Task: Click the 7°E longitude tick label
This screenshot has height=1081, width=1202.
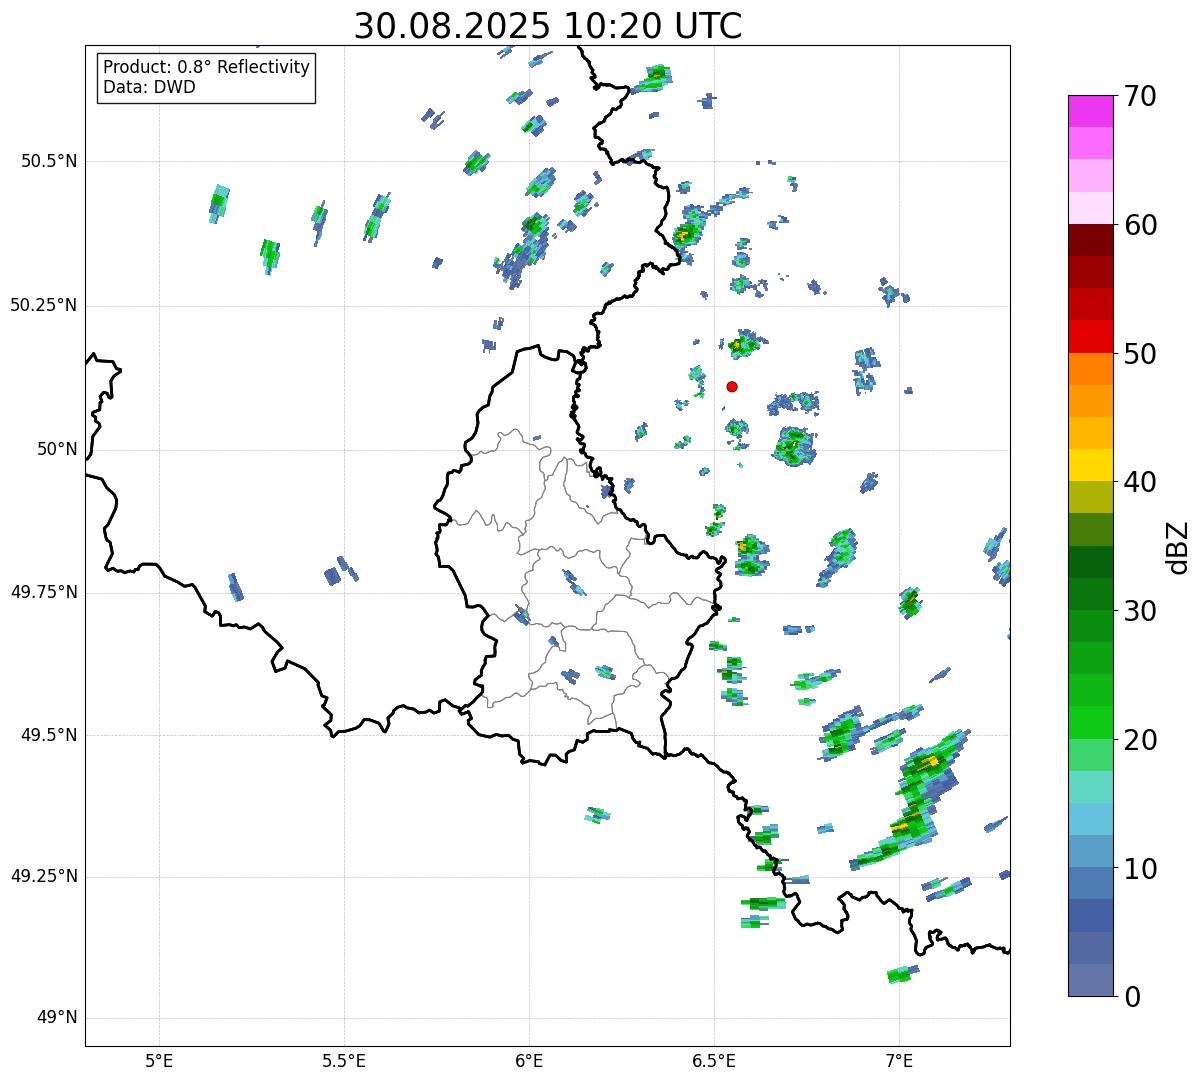Action: pyautogui.click(x=899, y=1060)
